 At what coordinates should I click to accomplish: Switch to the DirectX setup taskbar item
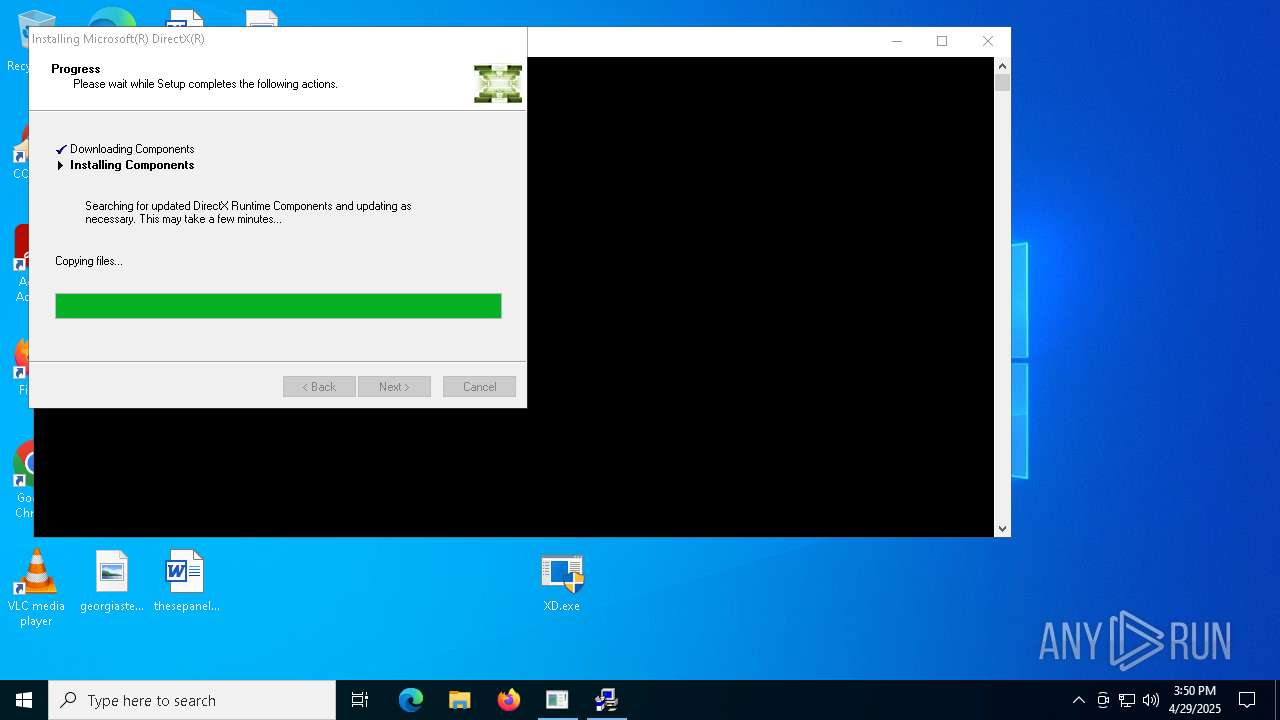pos(606,700)
